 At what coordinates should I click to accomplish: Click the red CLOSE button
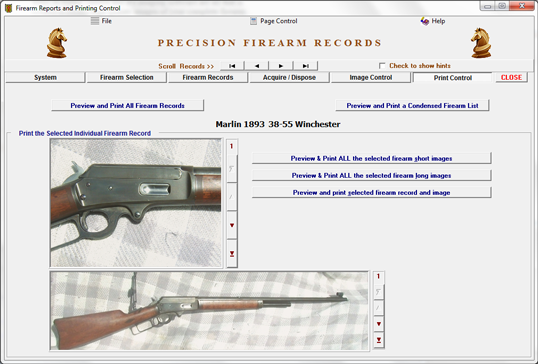click(511, 78)
